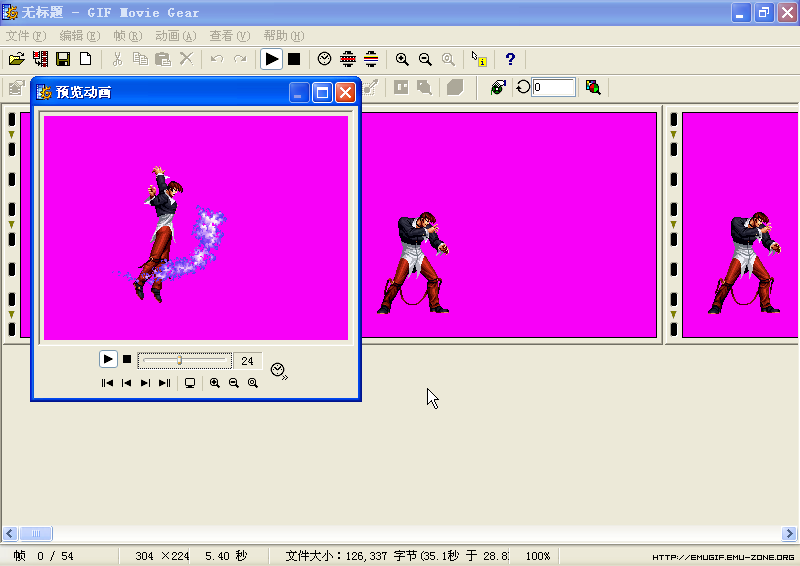Step to previous frame in preview

click(x=126, y=383)
